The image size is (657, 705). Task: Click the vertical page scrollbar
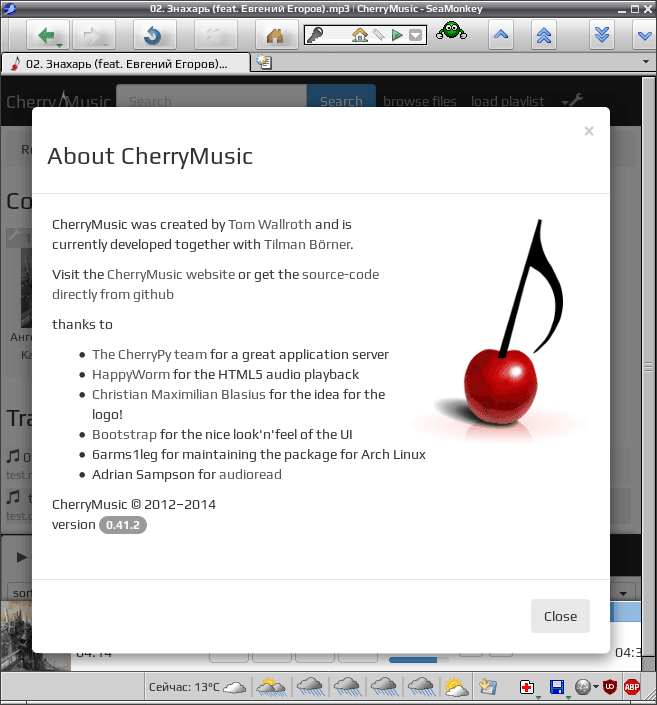(648, 367)
